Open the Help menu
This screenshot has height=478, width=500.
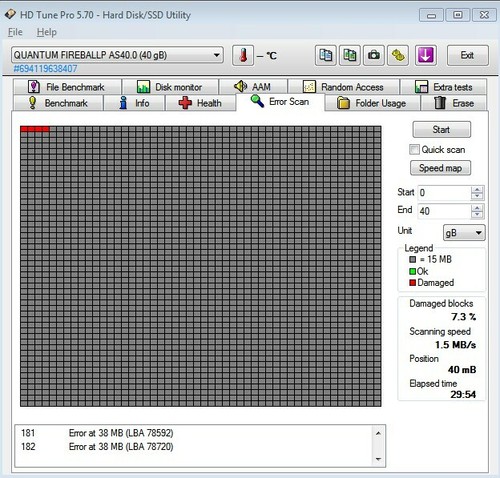(x=47, y=32)
